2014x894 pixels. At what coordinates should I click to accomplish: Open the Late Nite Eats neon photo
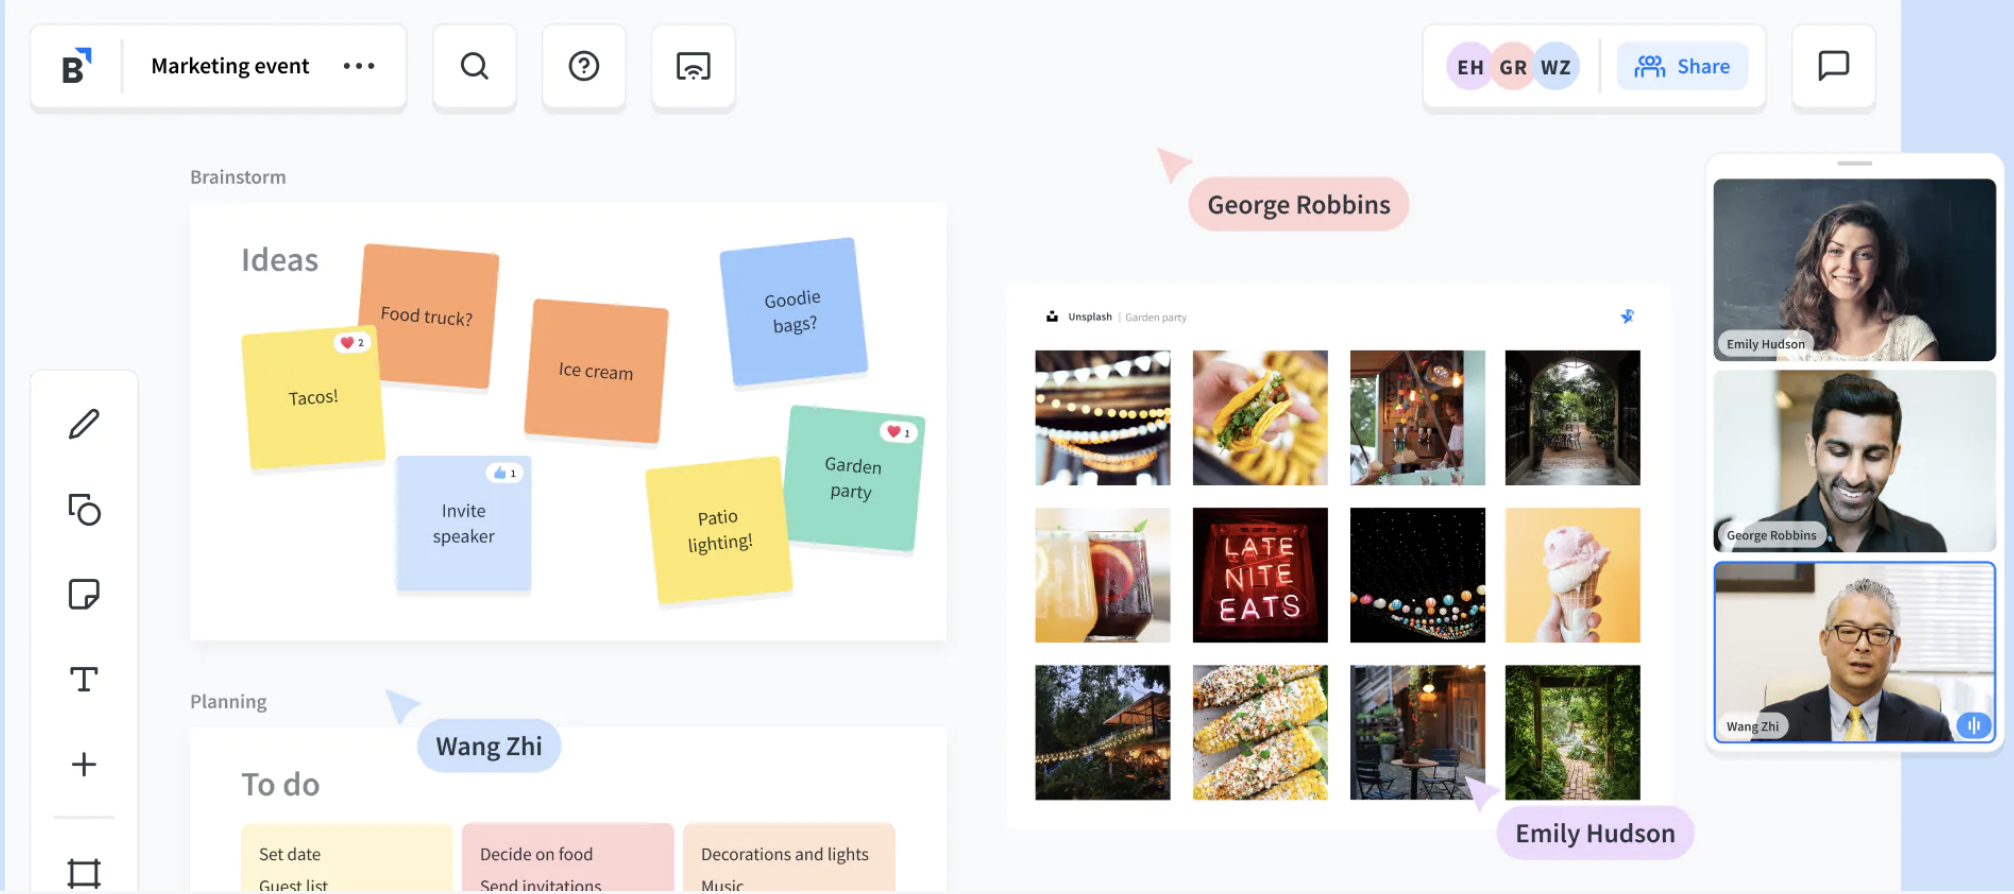pos(1260,575)
